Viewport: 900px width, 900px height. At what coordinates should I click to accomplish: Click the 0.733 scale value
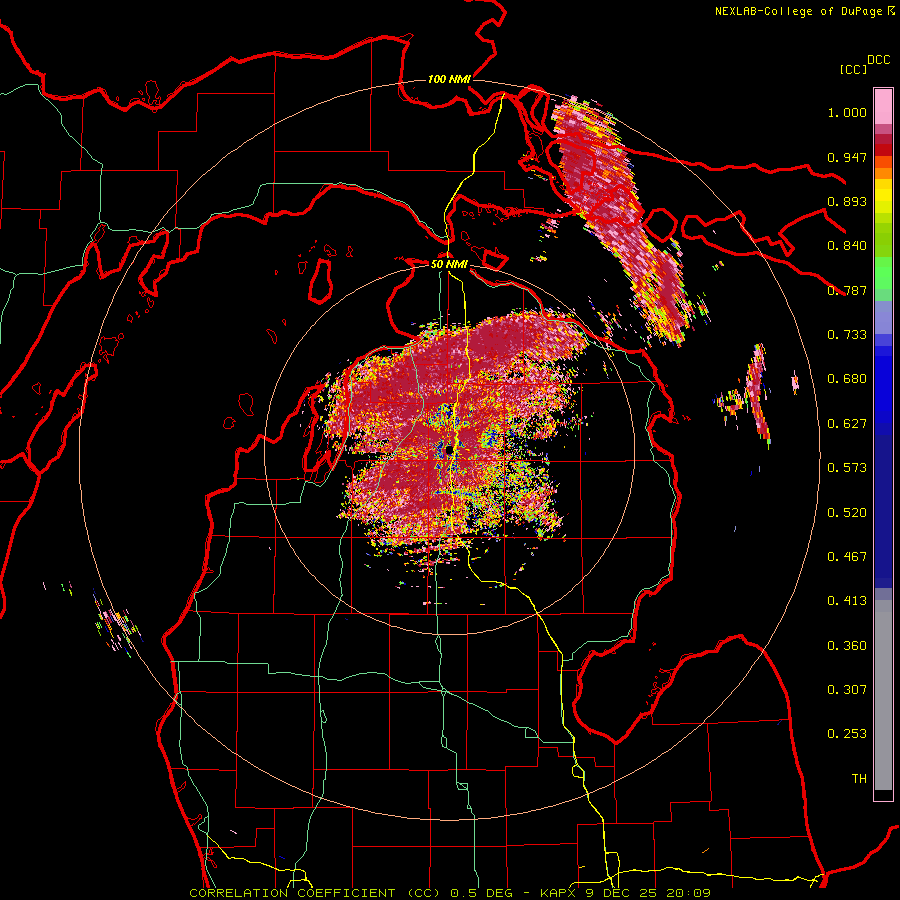[x=847, y=335]
